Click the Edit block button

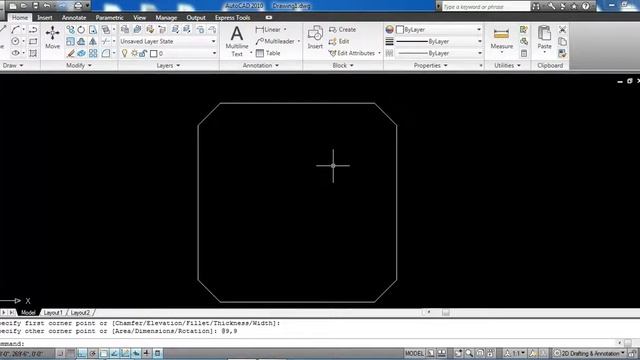339,42
